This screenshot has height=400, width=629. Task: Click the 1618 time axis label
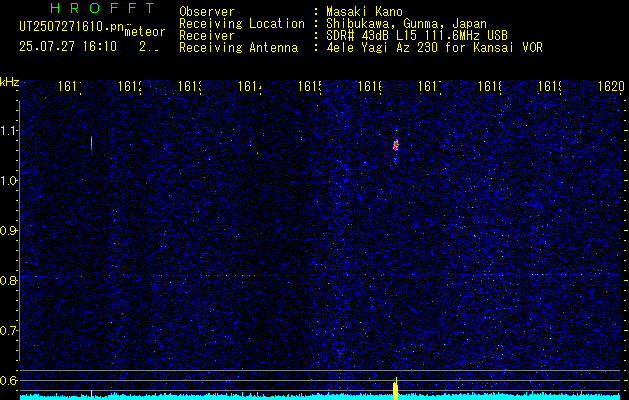click(490, 86)
